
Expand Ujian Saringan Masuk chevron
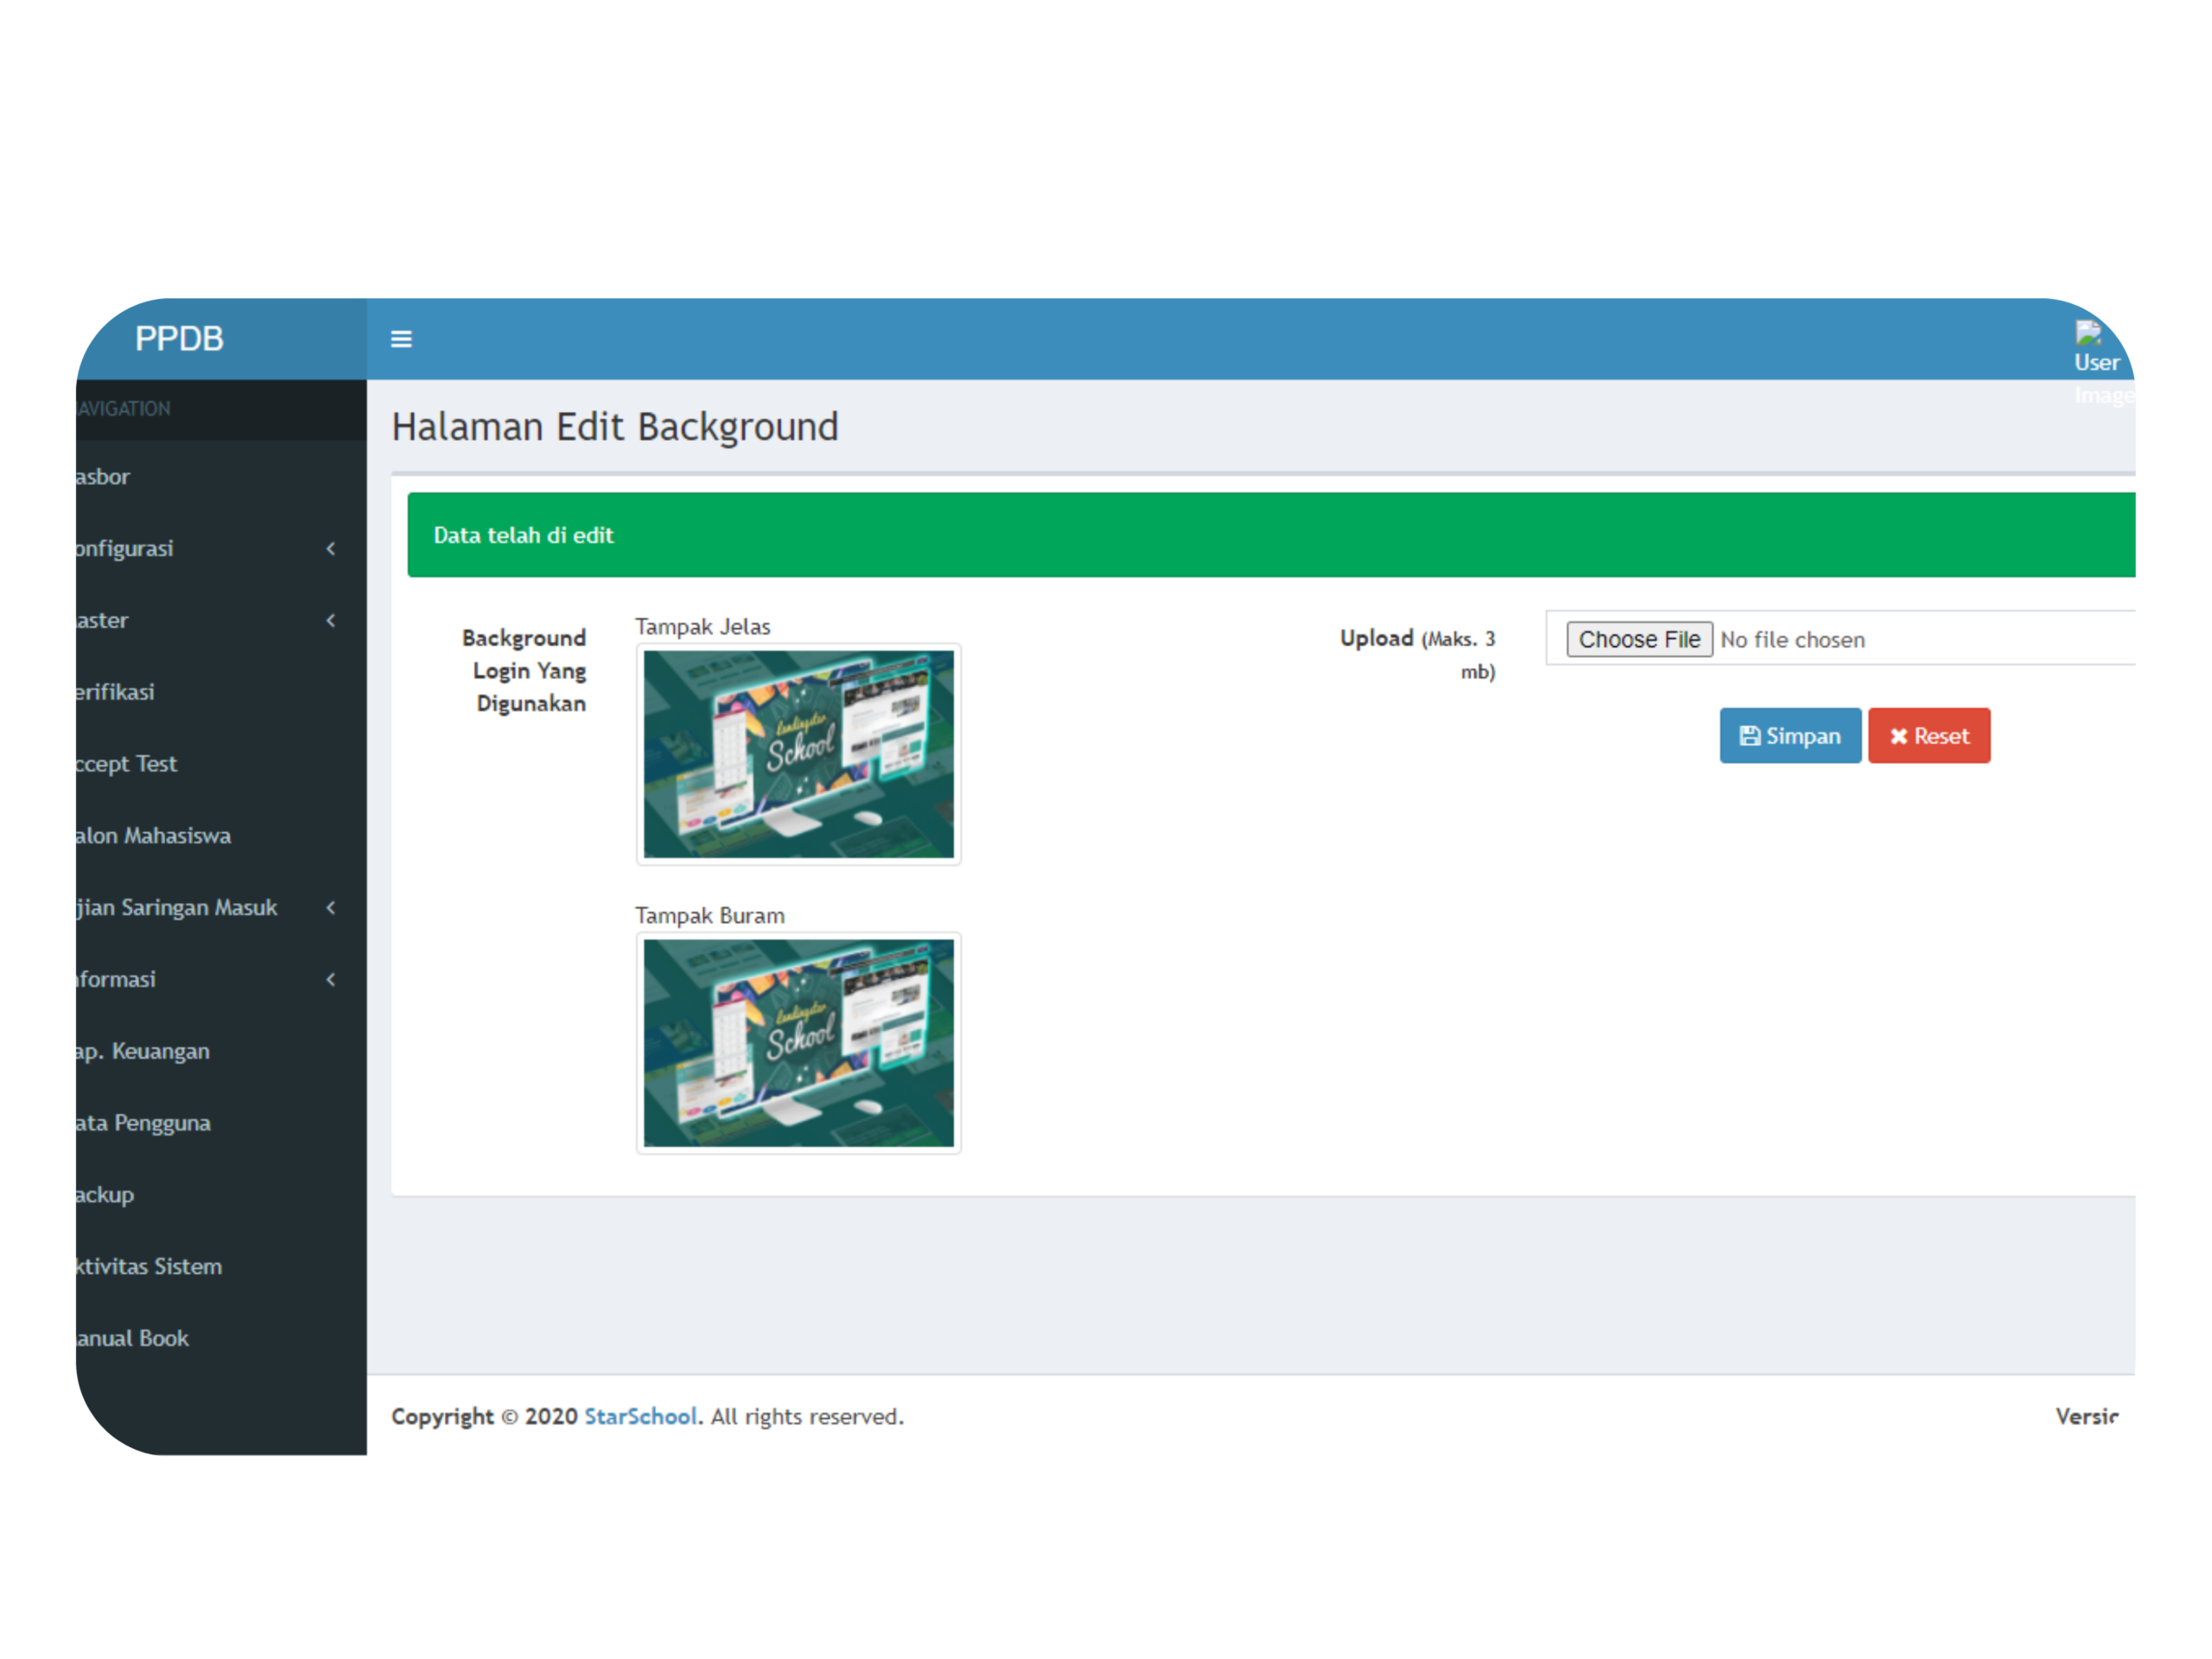coord(331,907)
